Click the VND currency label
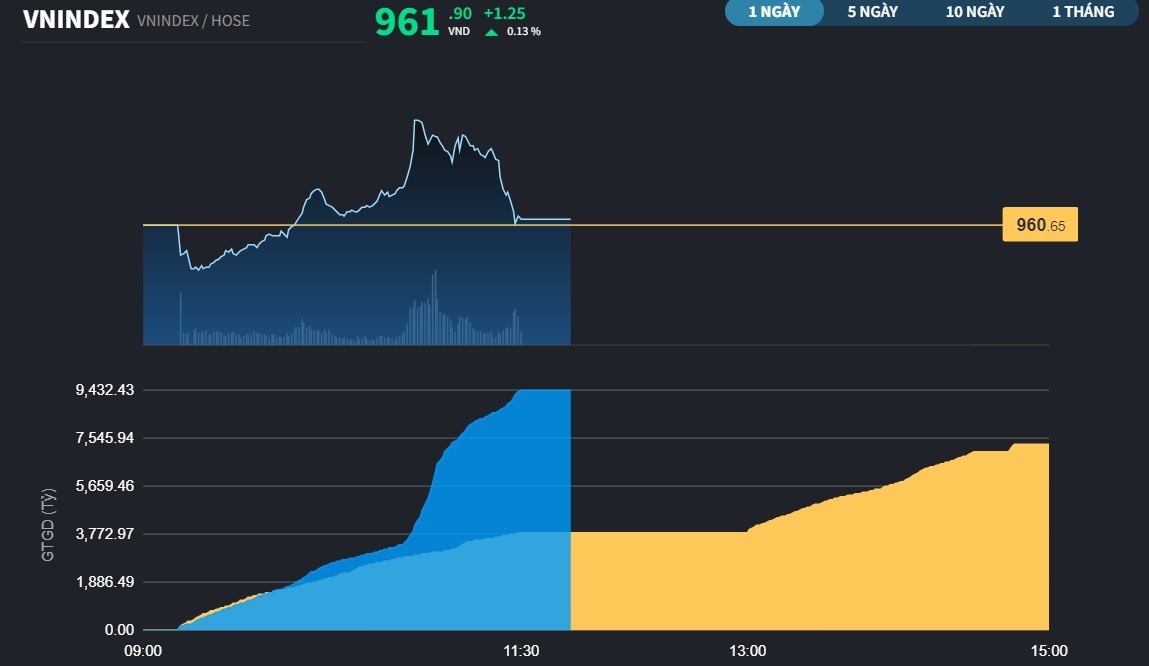Viewport: 1149px width, 666px height. pyautogui.click(x=459, y=32)
